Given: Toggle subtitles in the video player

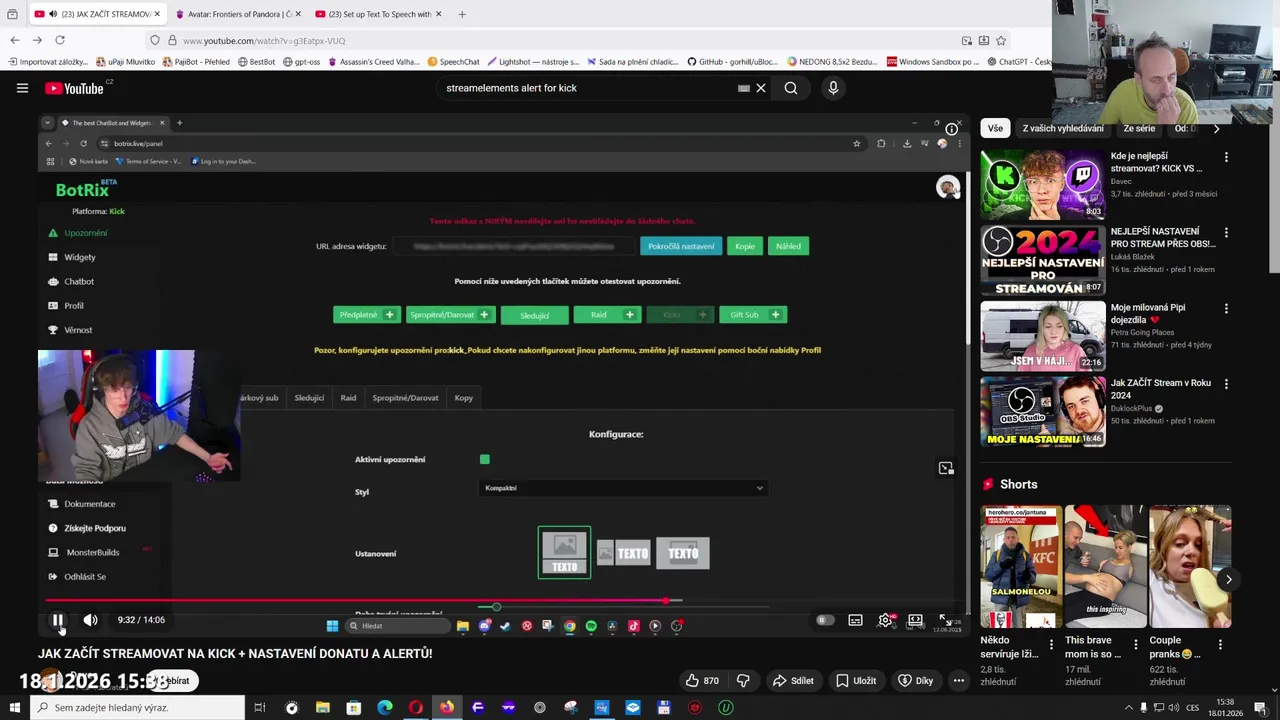Looking at the screenshot, I should 856,620.
